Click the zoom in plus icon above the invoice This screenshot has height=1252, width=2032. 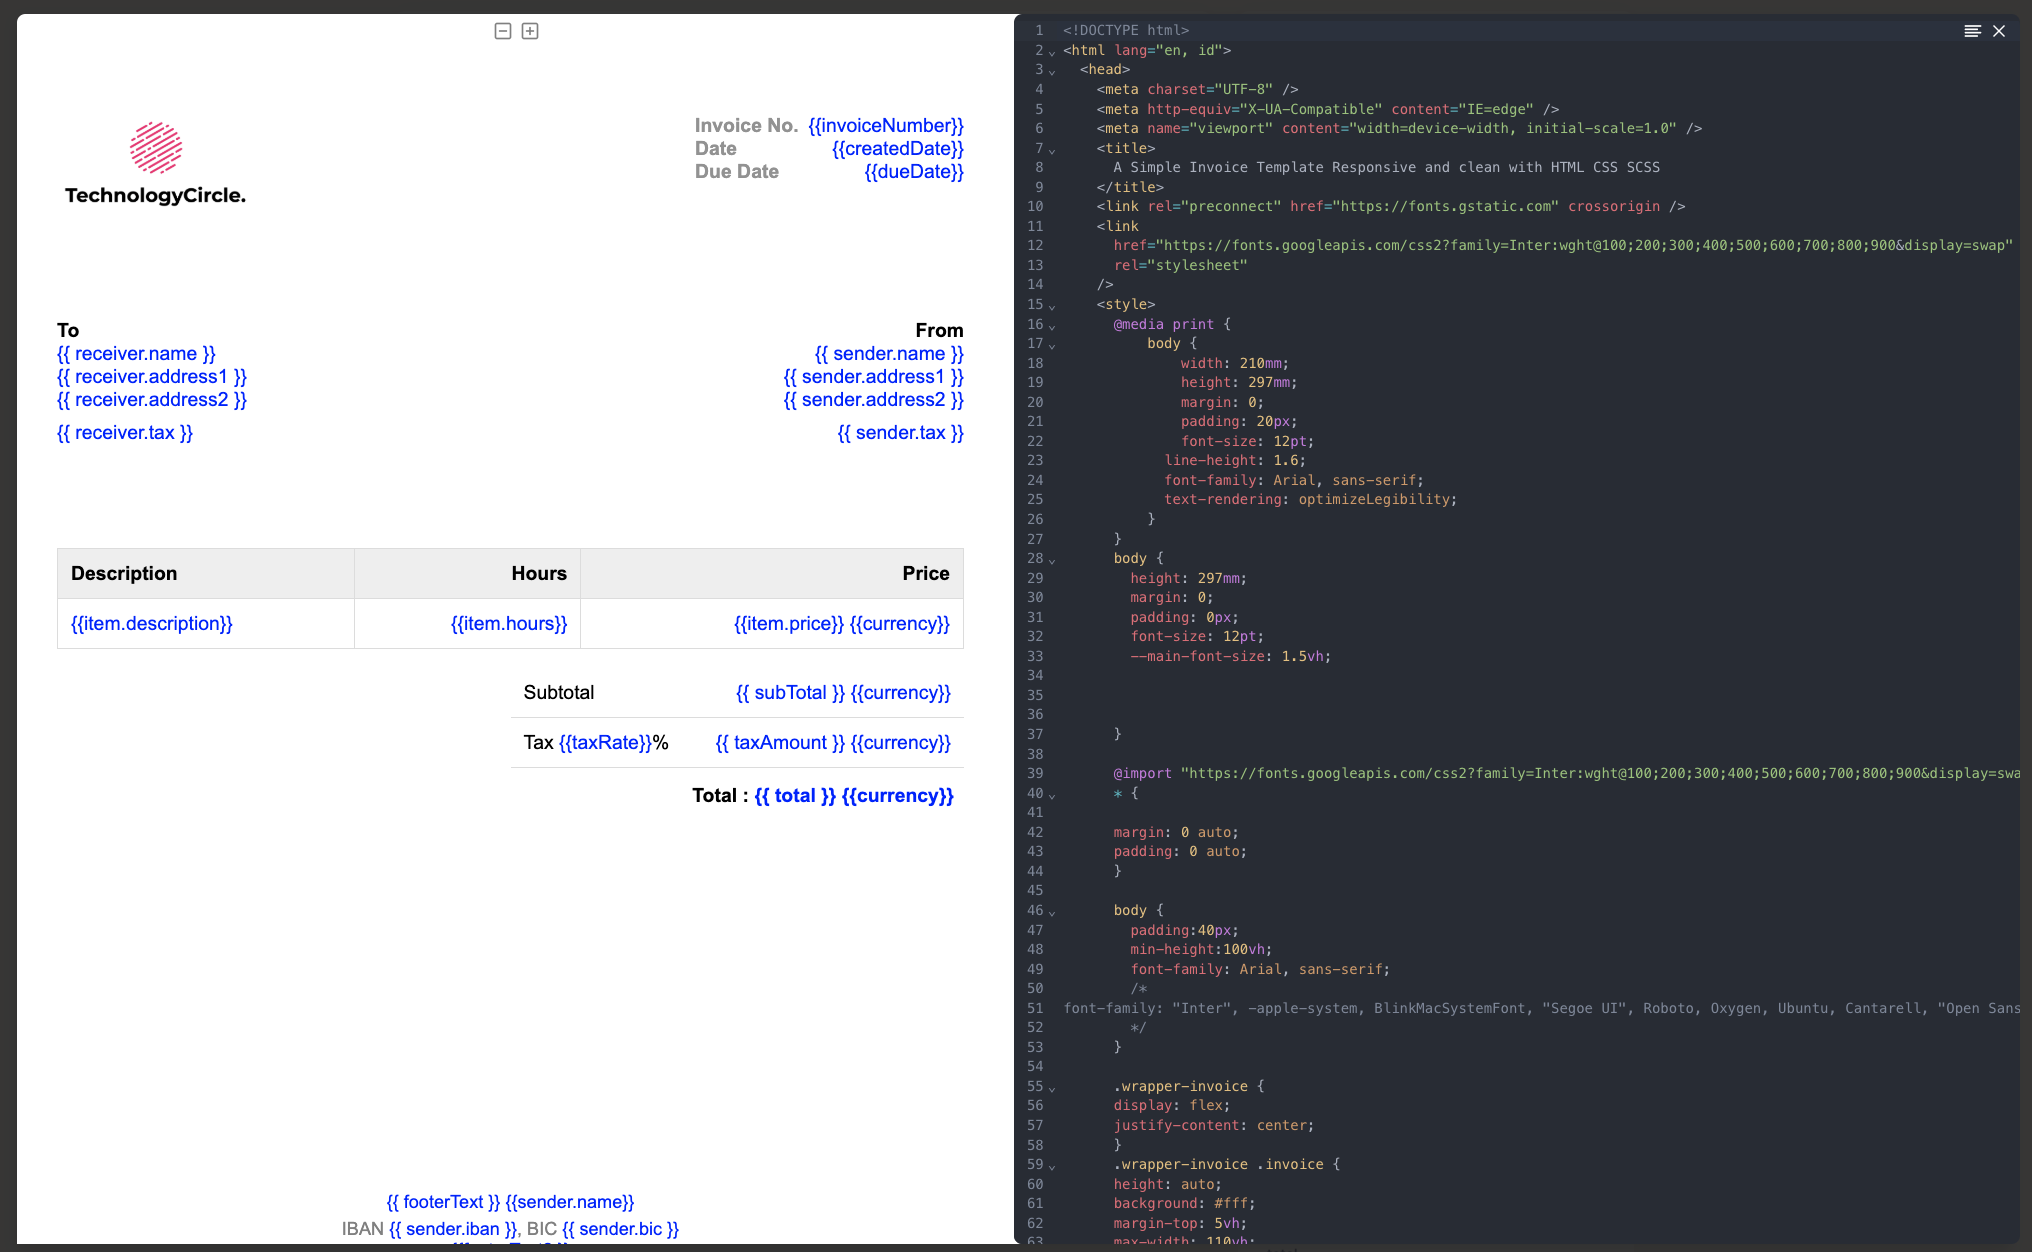coord(530,31)
